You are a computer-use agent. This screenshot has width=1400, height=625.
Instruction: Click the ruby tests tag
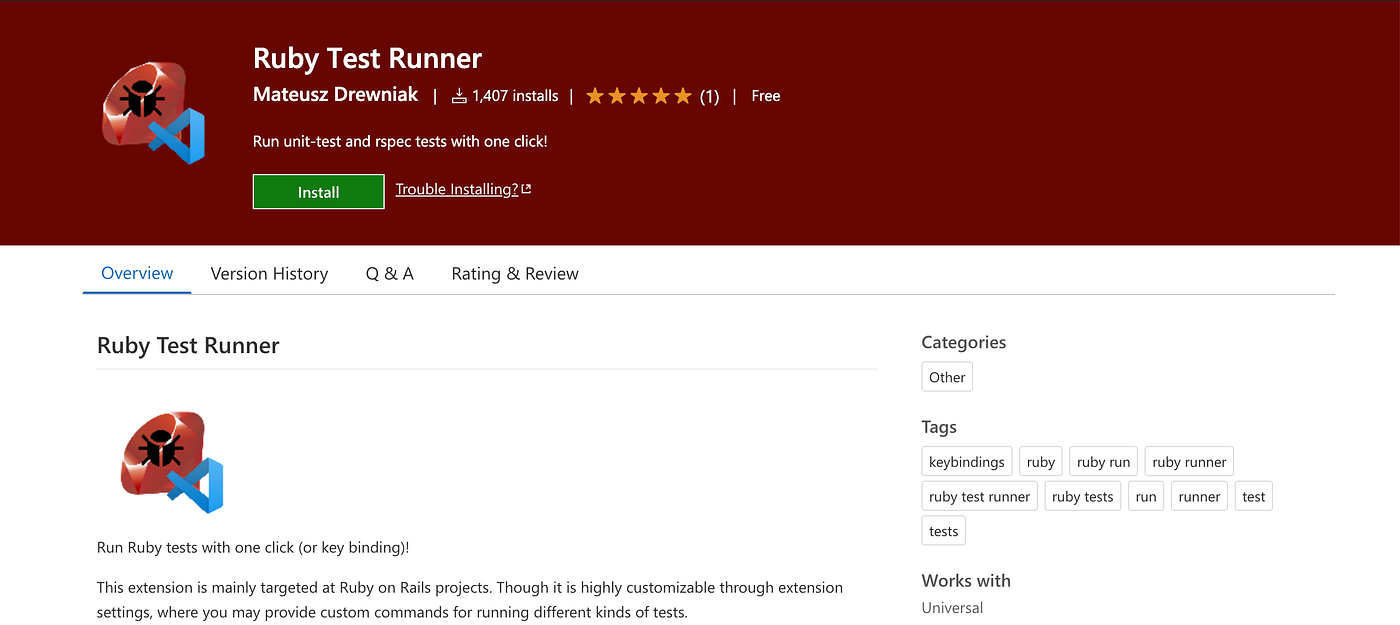tap(1083, 497)
